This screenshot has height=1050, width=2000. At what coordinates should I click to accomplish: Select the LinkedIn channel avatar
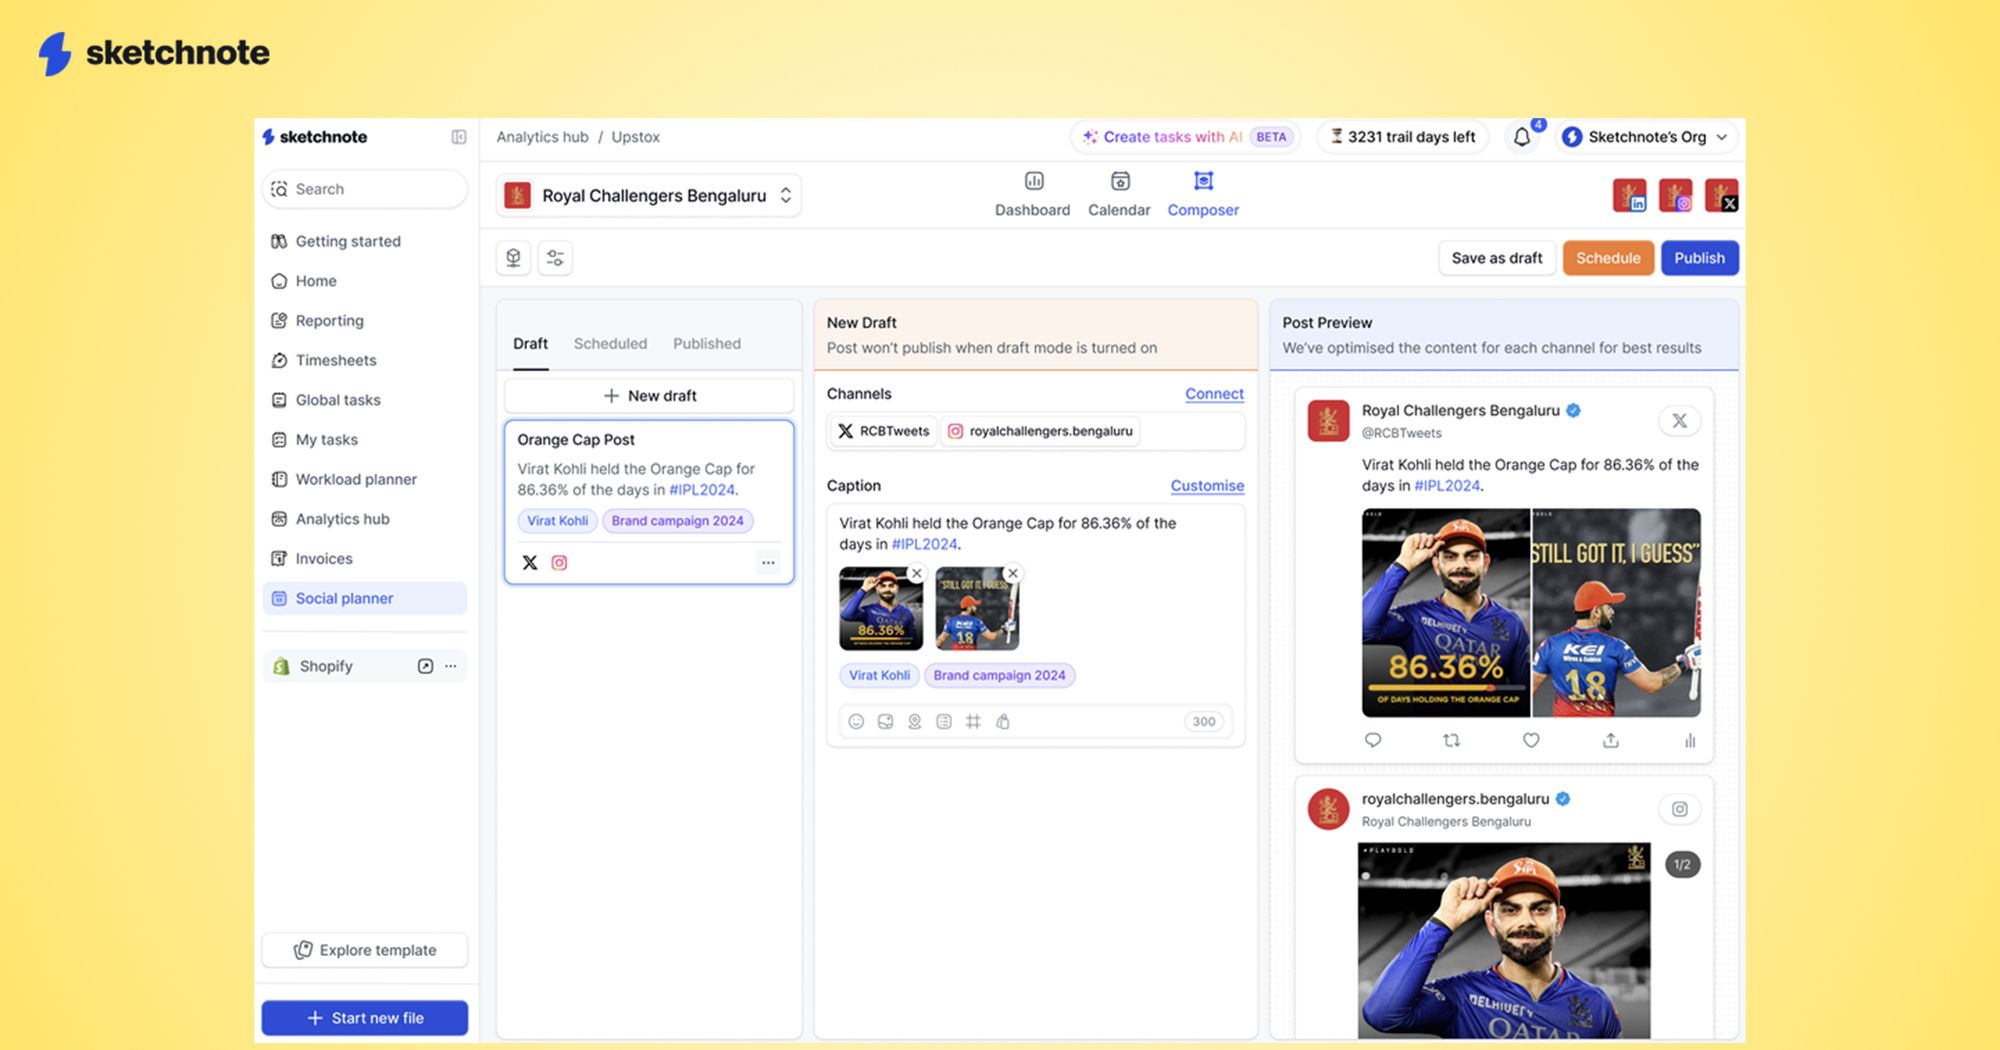[1629, 195]
